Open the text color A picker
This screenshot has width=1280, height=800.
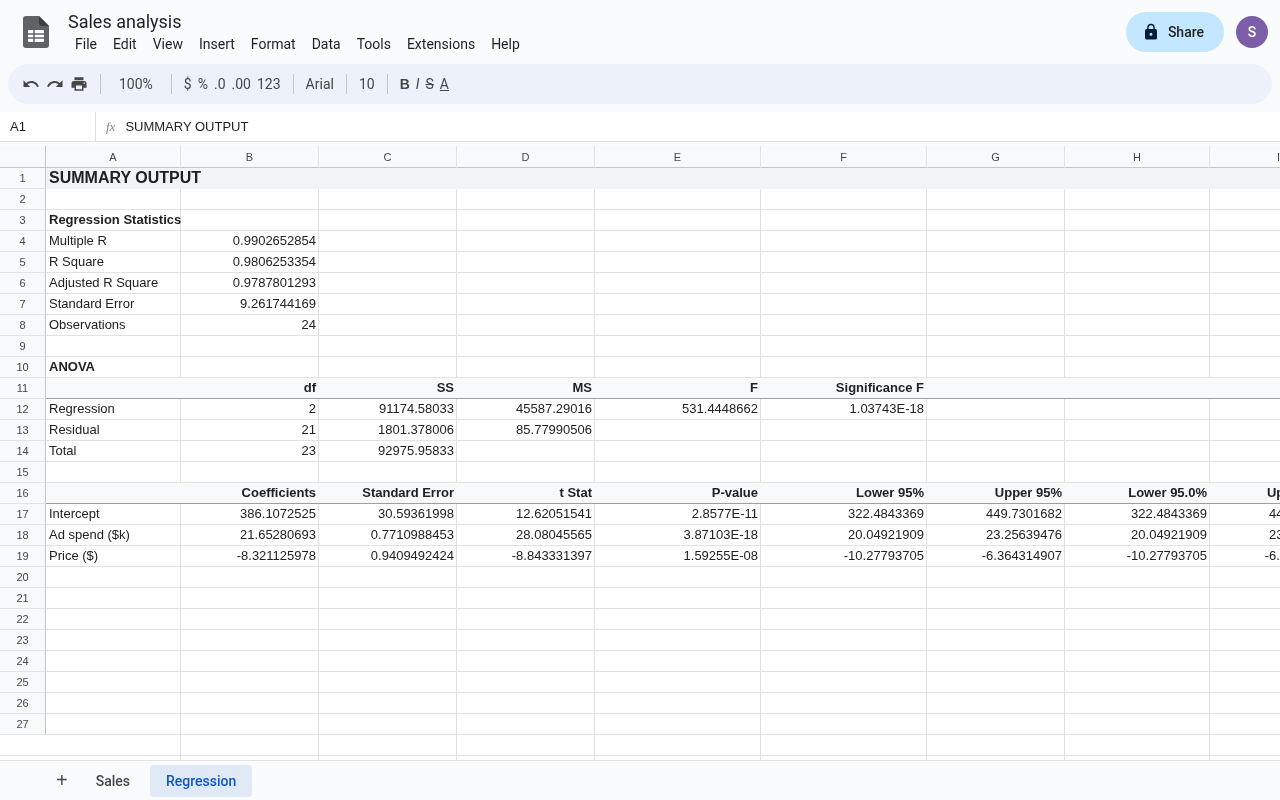pyautogui.click(x=444, y=84)
